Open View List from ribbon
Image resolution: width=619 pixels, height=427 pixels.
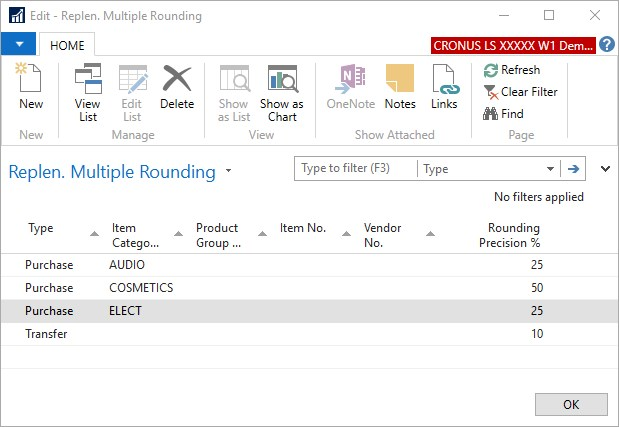click(88, 92)
